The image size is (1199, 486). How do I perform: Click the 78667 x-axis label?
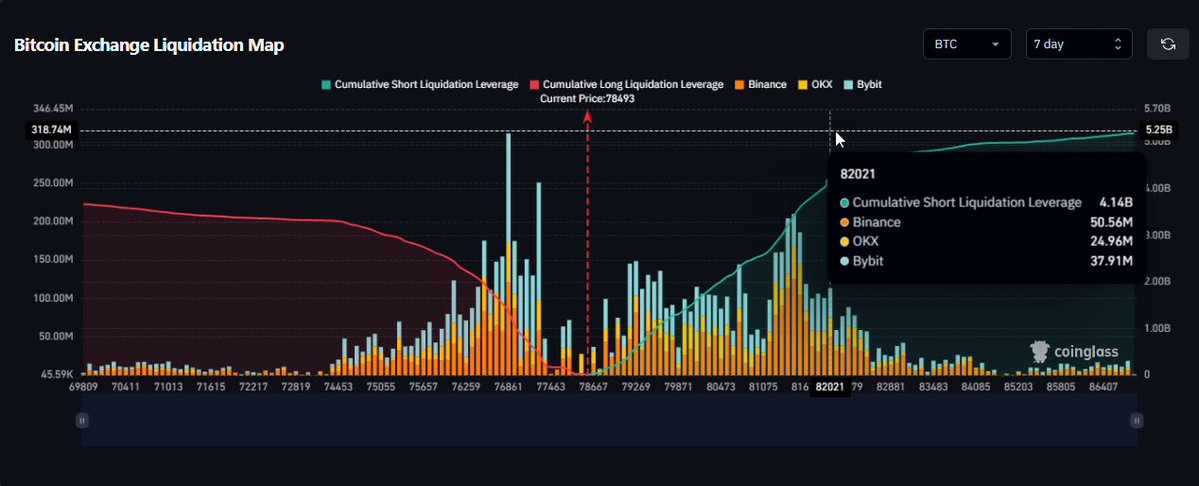[593, 387]
